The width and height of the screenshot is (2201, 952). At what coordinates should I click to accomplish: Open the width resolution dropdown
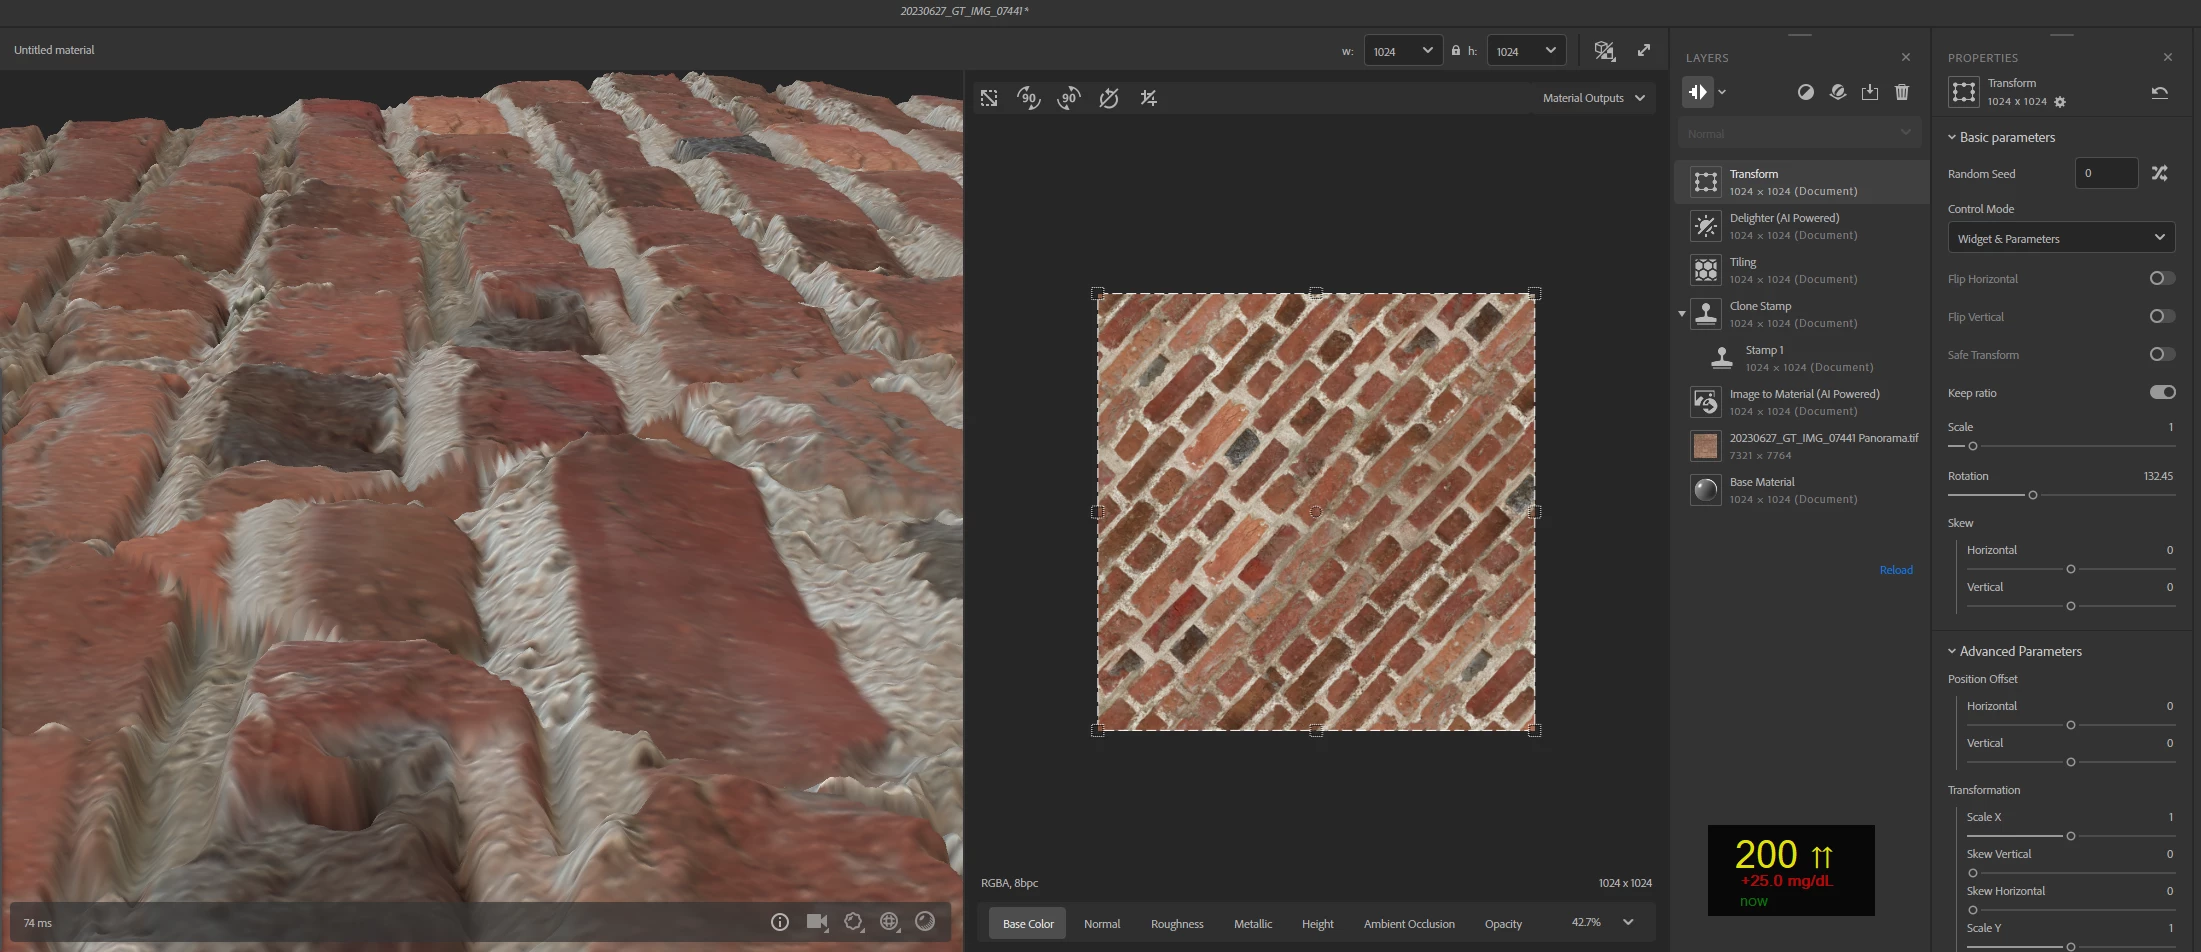tap(1403, 51)
